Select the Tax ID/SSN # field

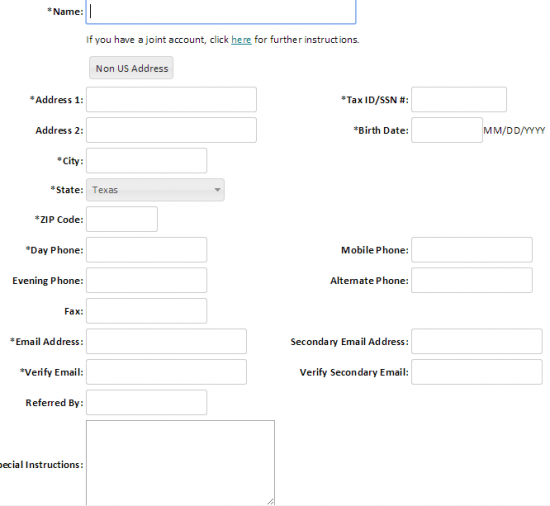[x=459, y=100]
